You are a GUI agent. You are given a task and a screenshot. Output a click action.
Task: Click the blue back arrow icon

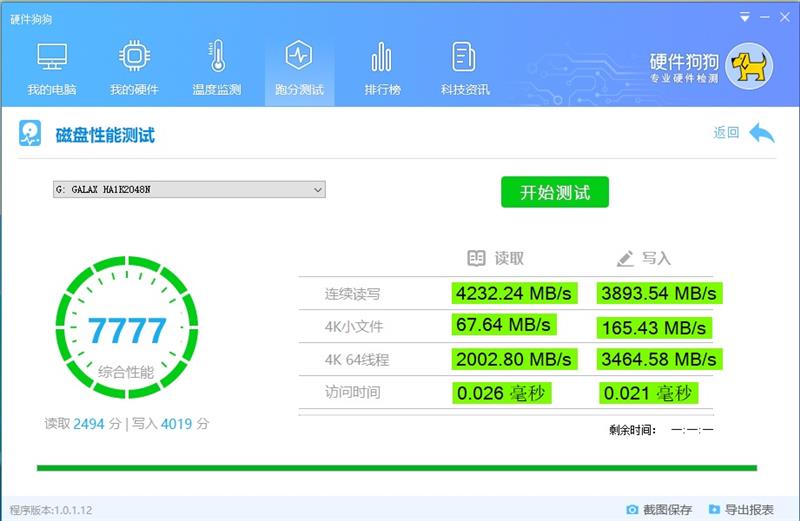(x=762, y=133)
